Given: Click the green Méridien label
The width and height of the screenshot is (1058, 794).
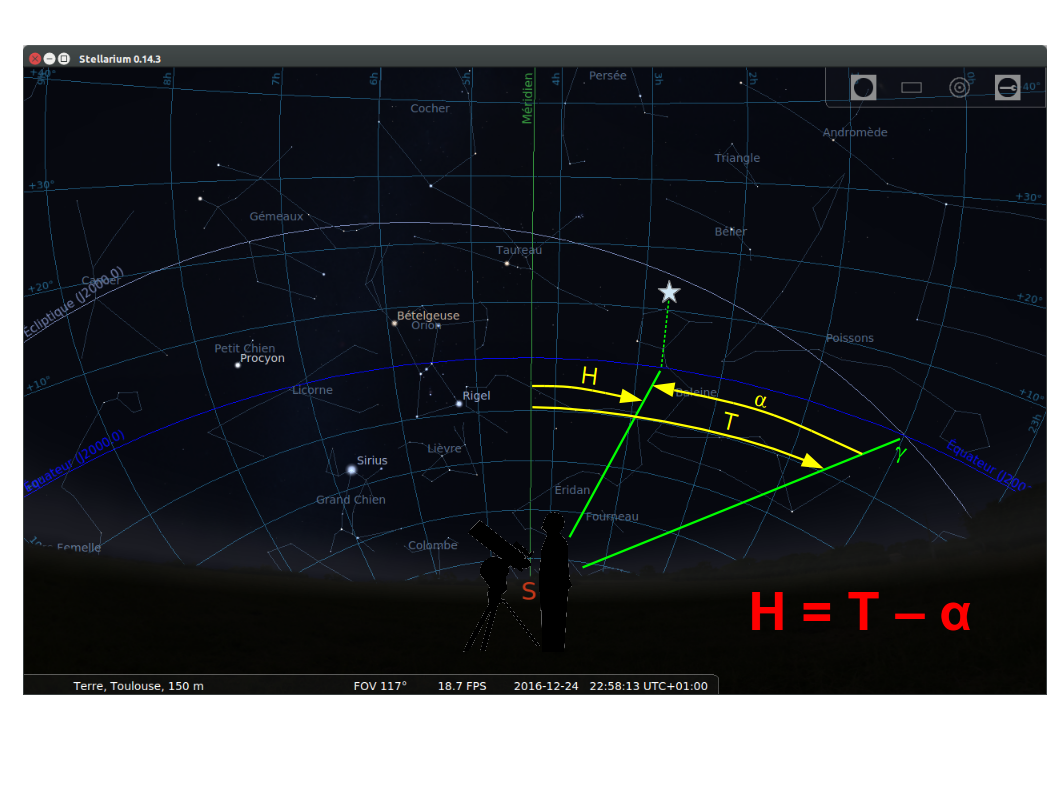Looking at the screenshot, I should click(x=527, y=98).
